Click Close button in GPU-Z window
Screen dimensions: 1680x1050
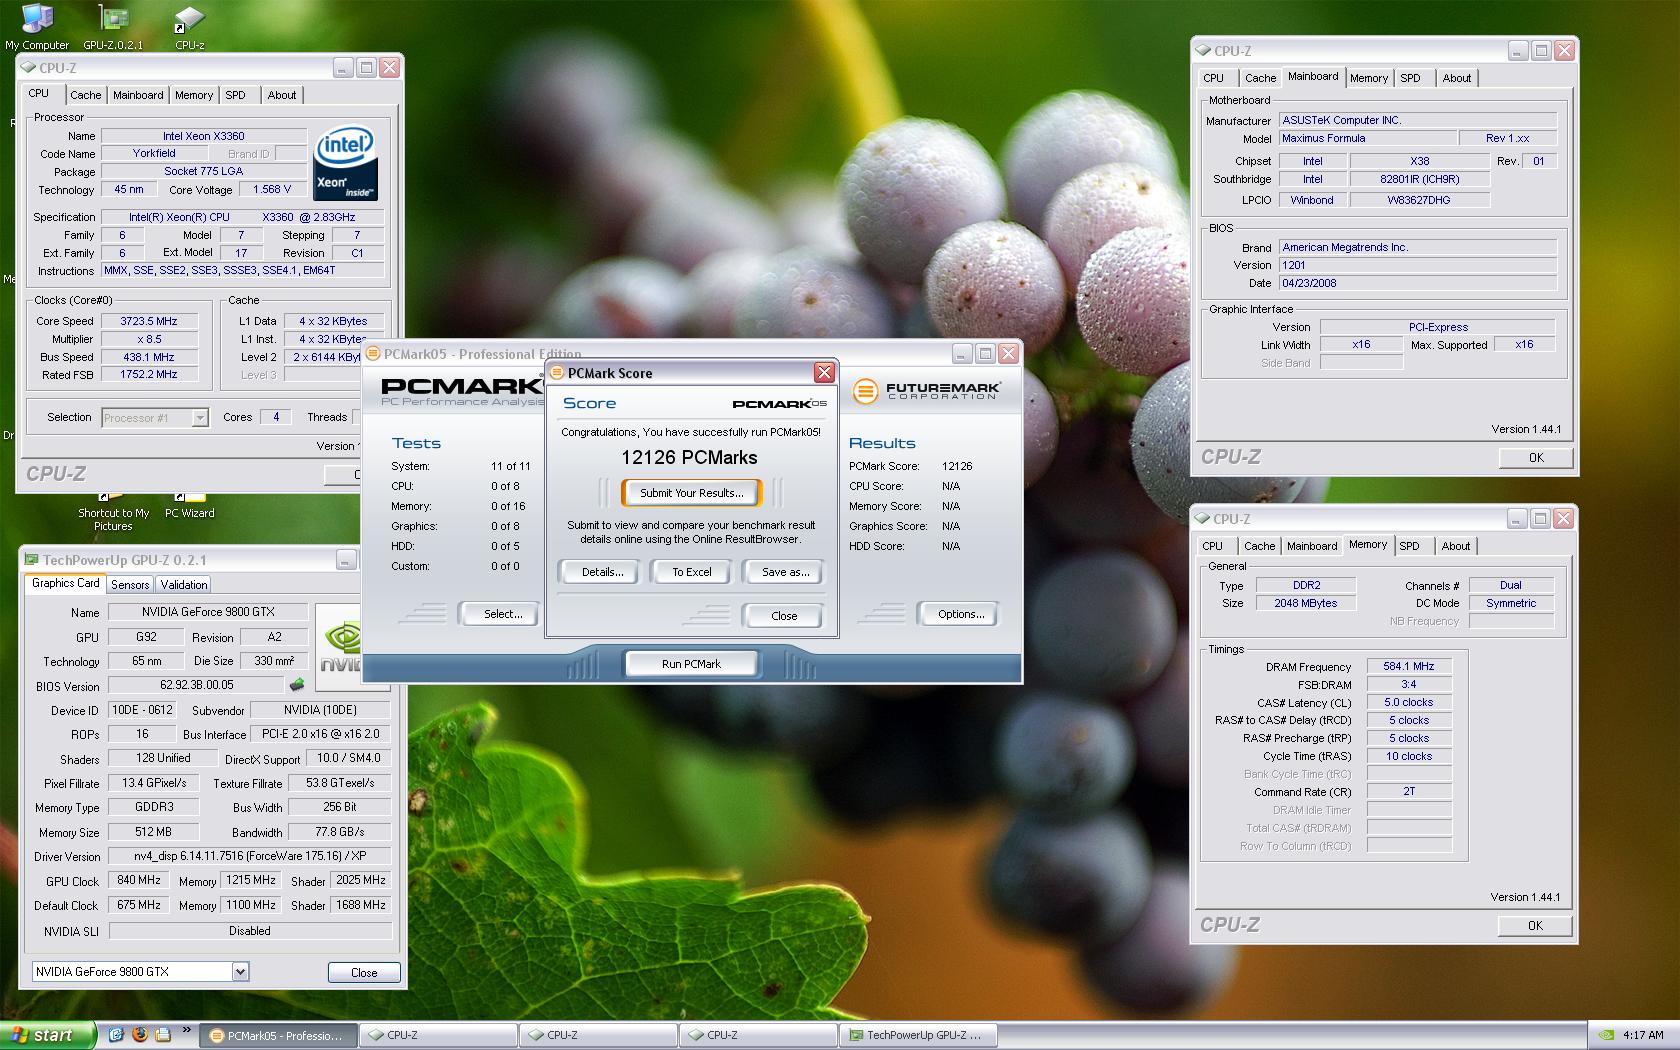[364, 972]
